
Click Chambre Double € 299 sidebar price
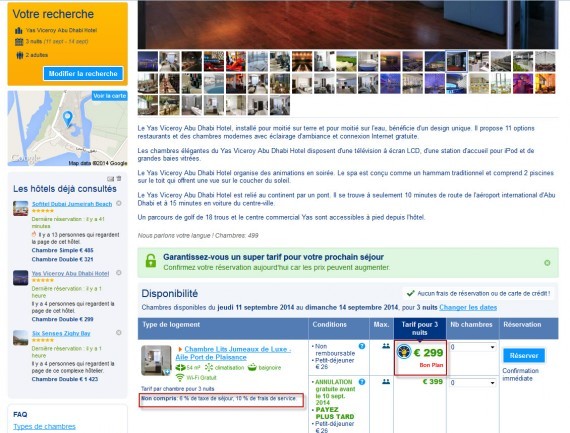coord(63,319)
